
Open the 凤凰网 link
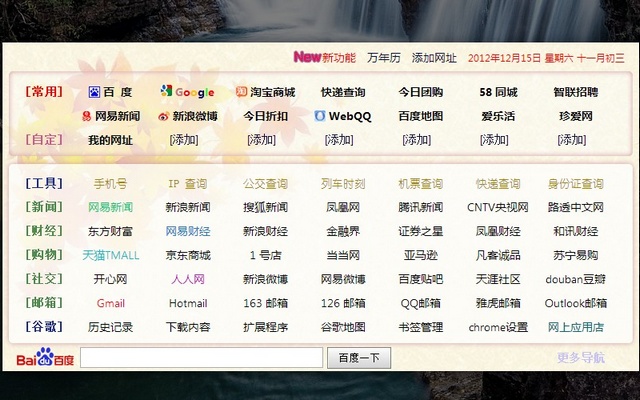343,207
